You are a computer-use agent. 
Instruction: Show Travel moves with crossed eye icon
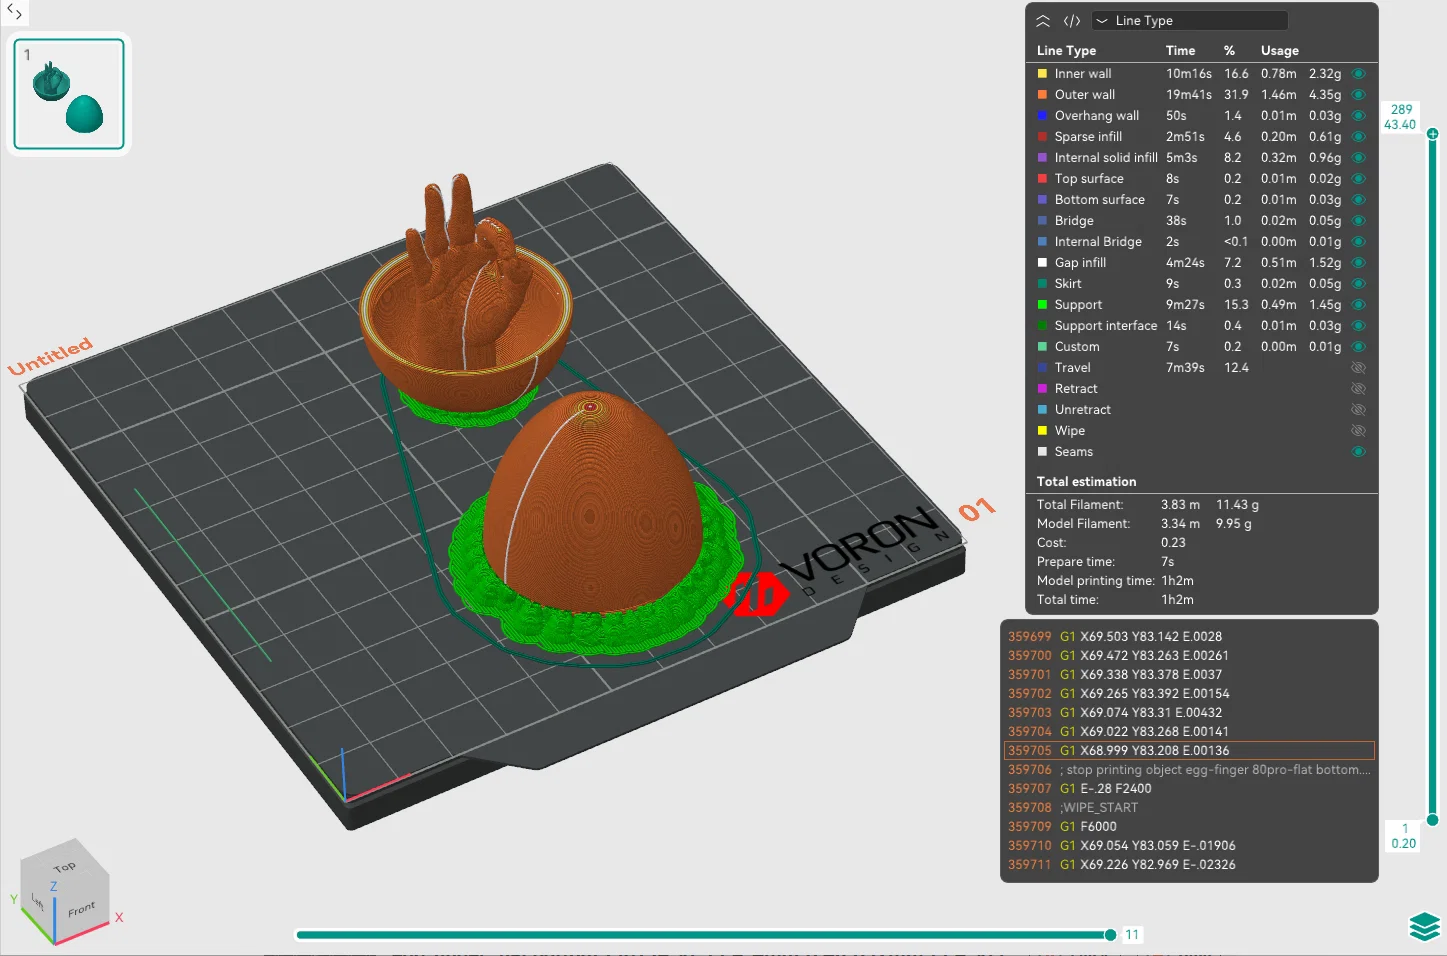coord(1358,368)
